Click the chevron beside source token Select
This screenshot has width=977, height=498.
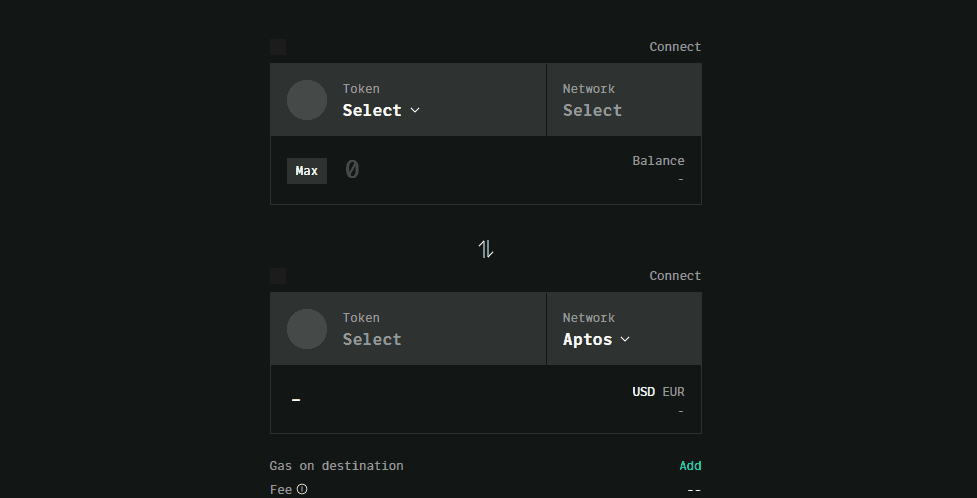pos(415,110)
